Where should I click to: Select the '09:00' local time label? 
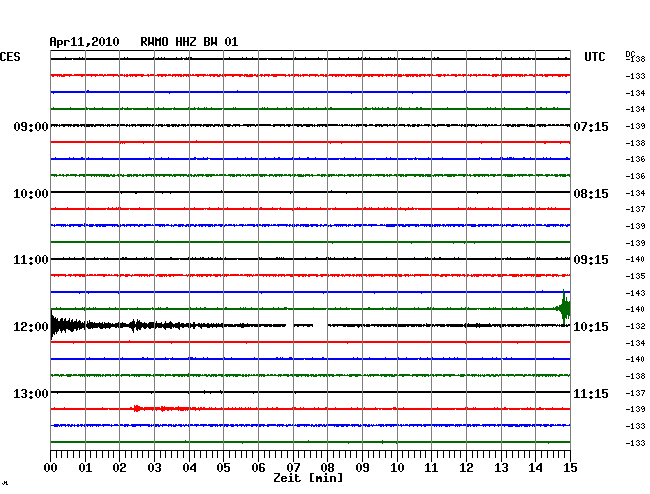coord(31,126)
